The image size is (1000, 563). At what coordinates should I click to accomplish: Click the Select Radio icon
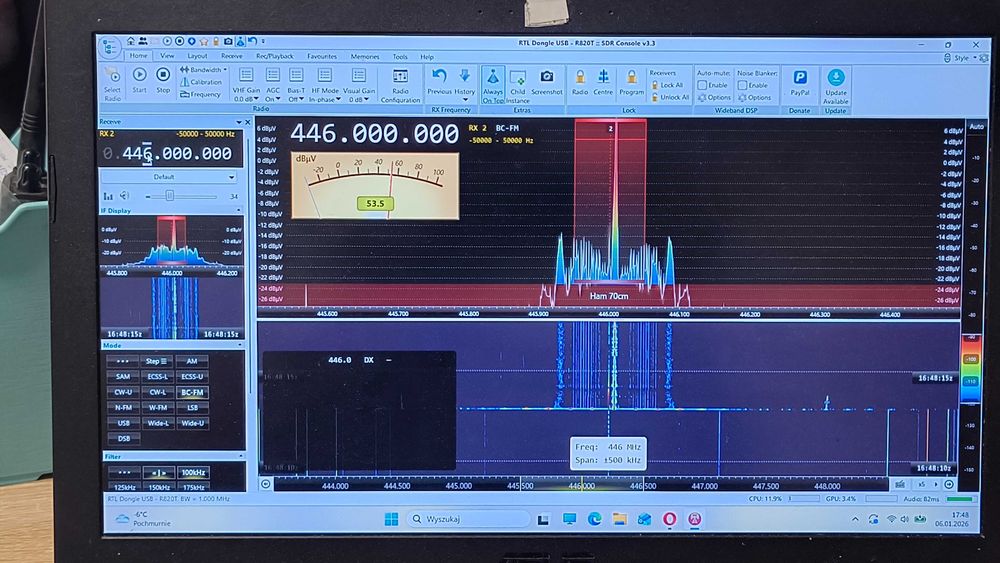click(112, 83)
